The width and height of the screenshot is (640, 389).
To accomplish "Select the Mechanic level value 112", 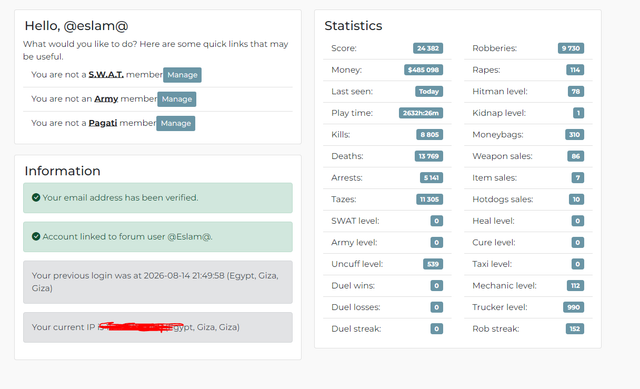I will click(576, 286).
